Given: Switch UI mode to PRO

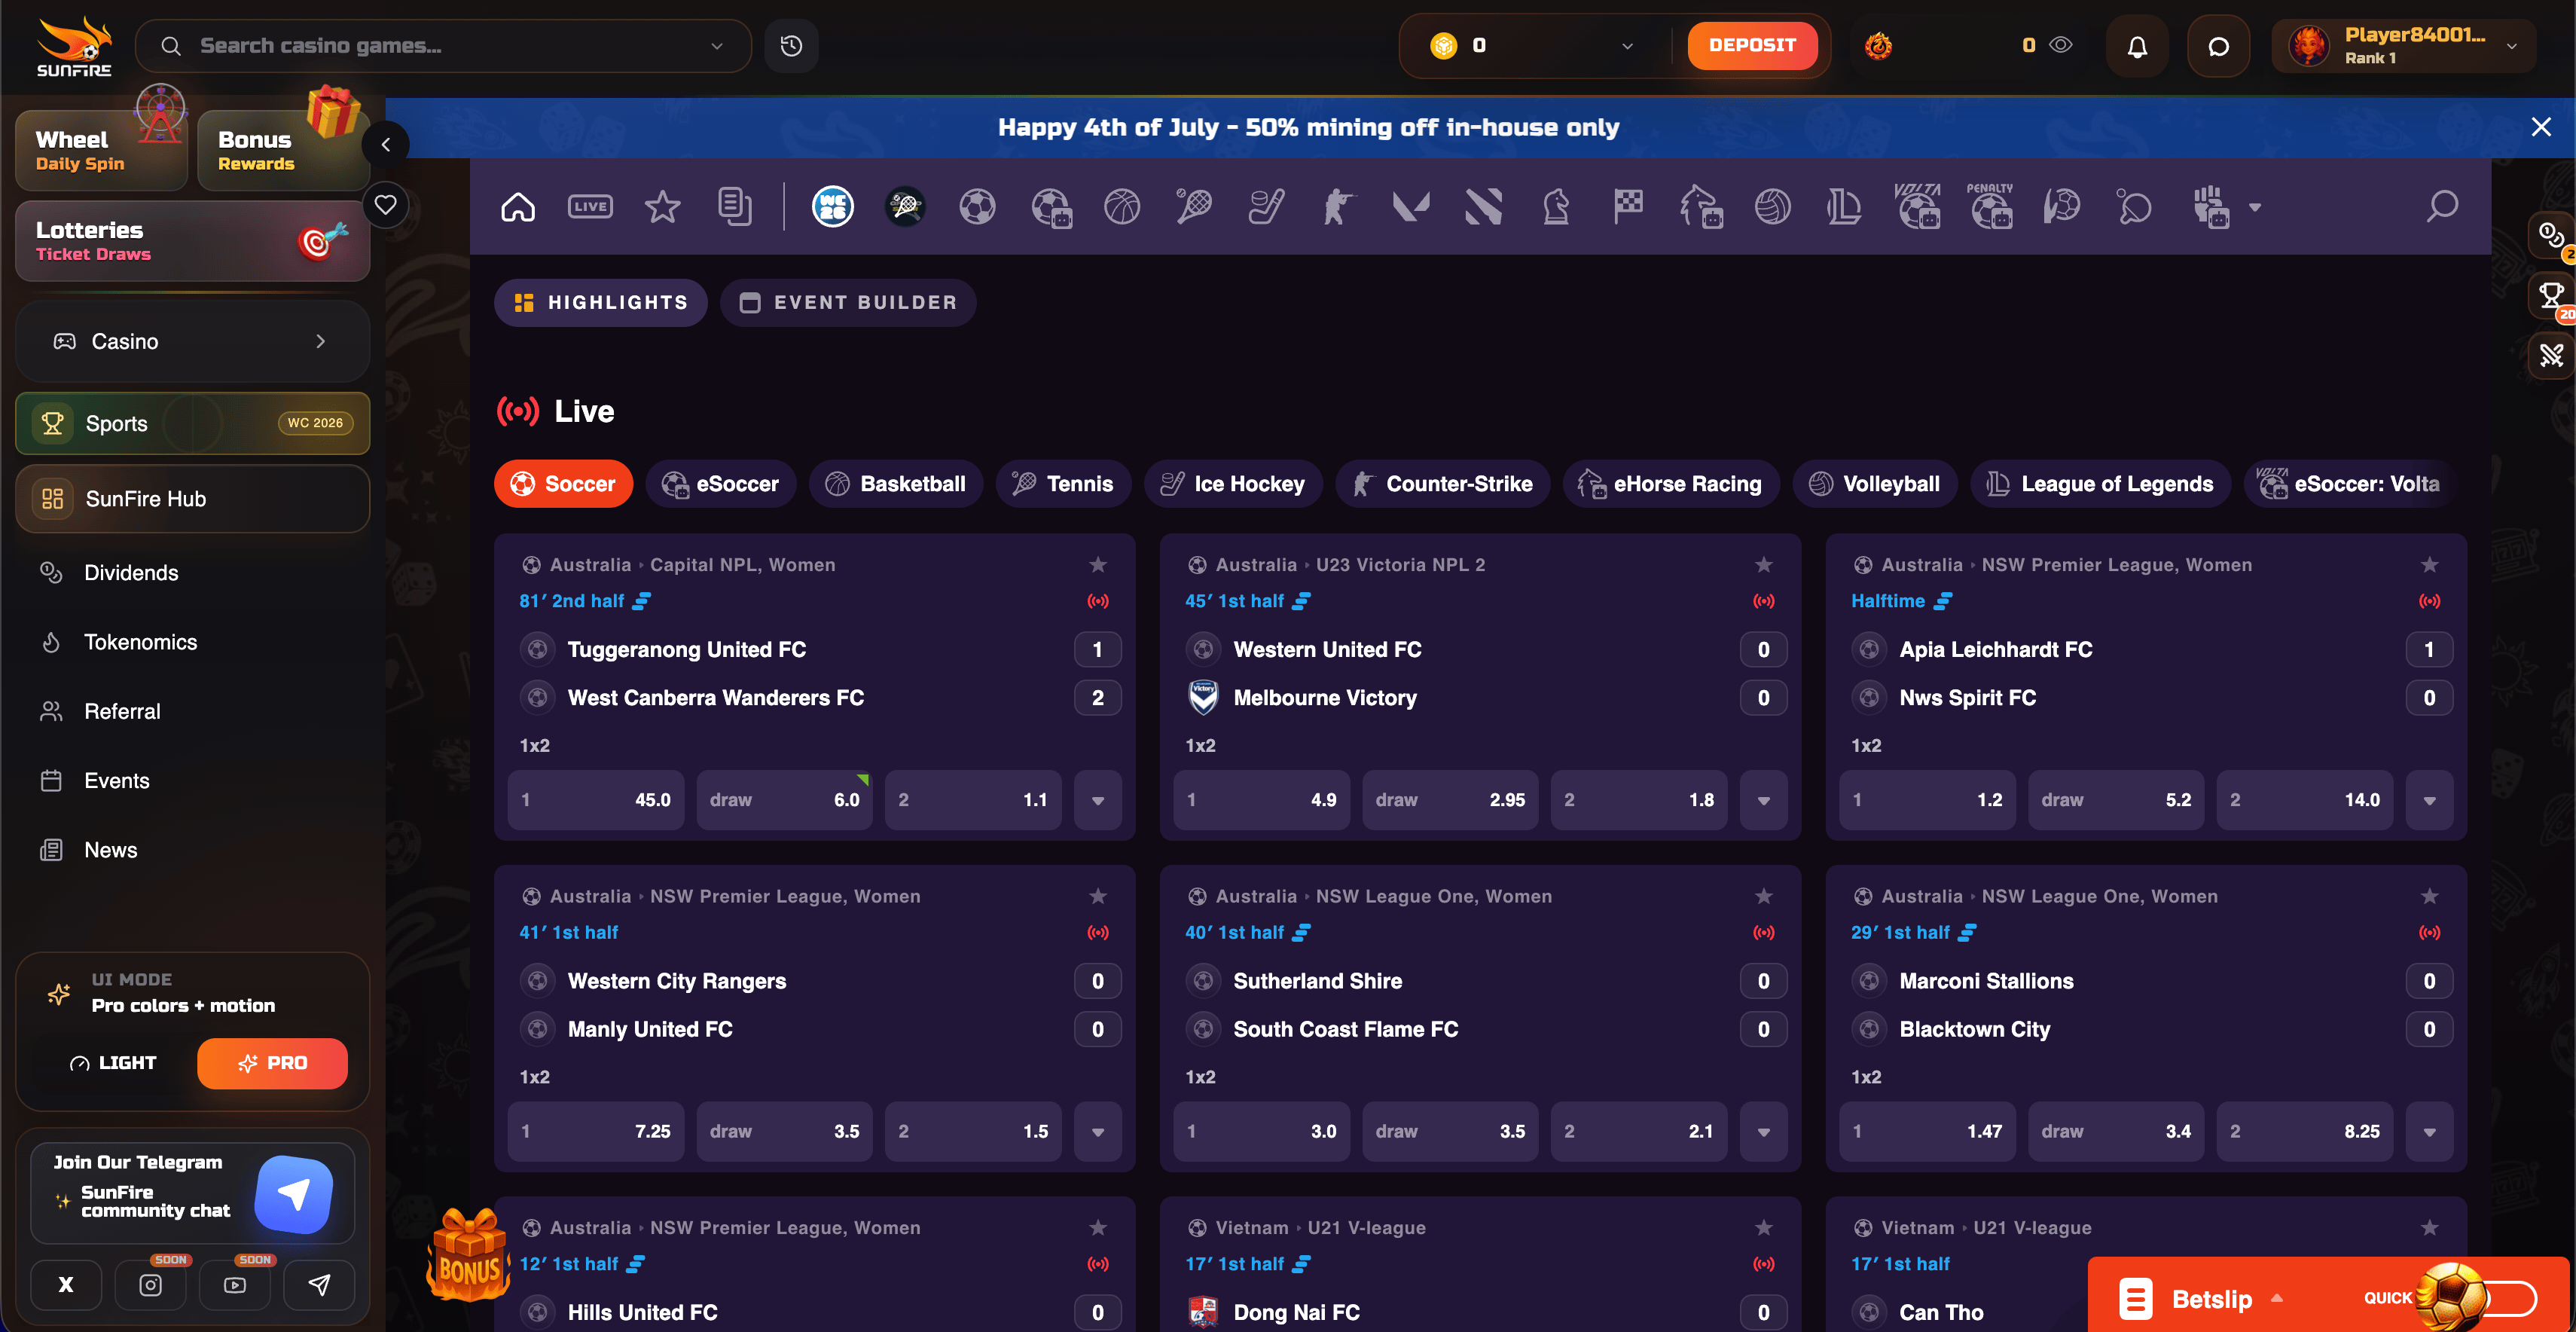Looking at the screenshot, I should (273, 1063).
